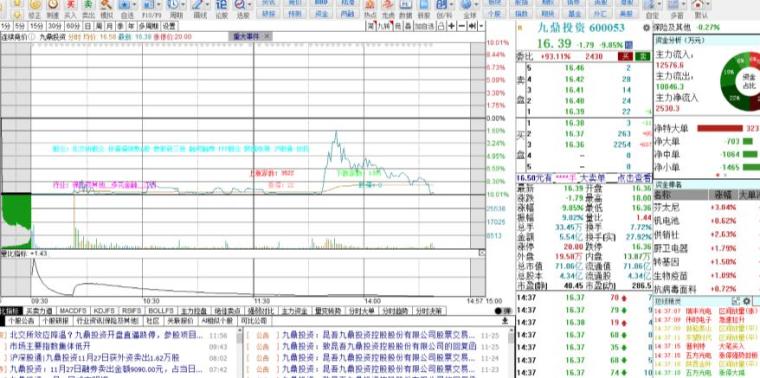The image size is (760, 378).
Task: Select the 个股研报 news tab
Action: (55, 321)
